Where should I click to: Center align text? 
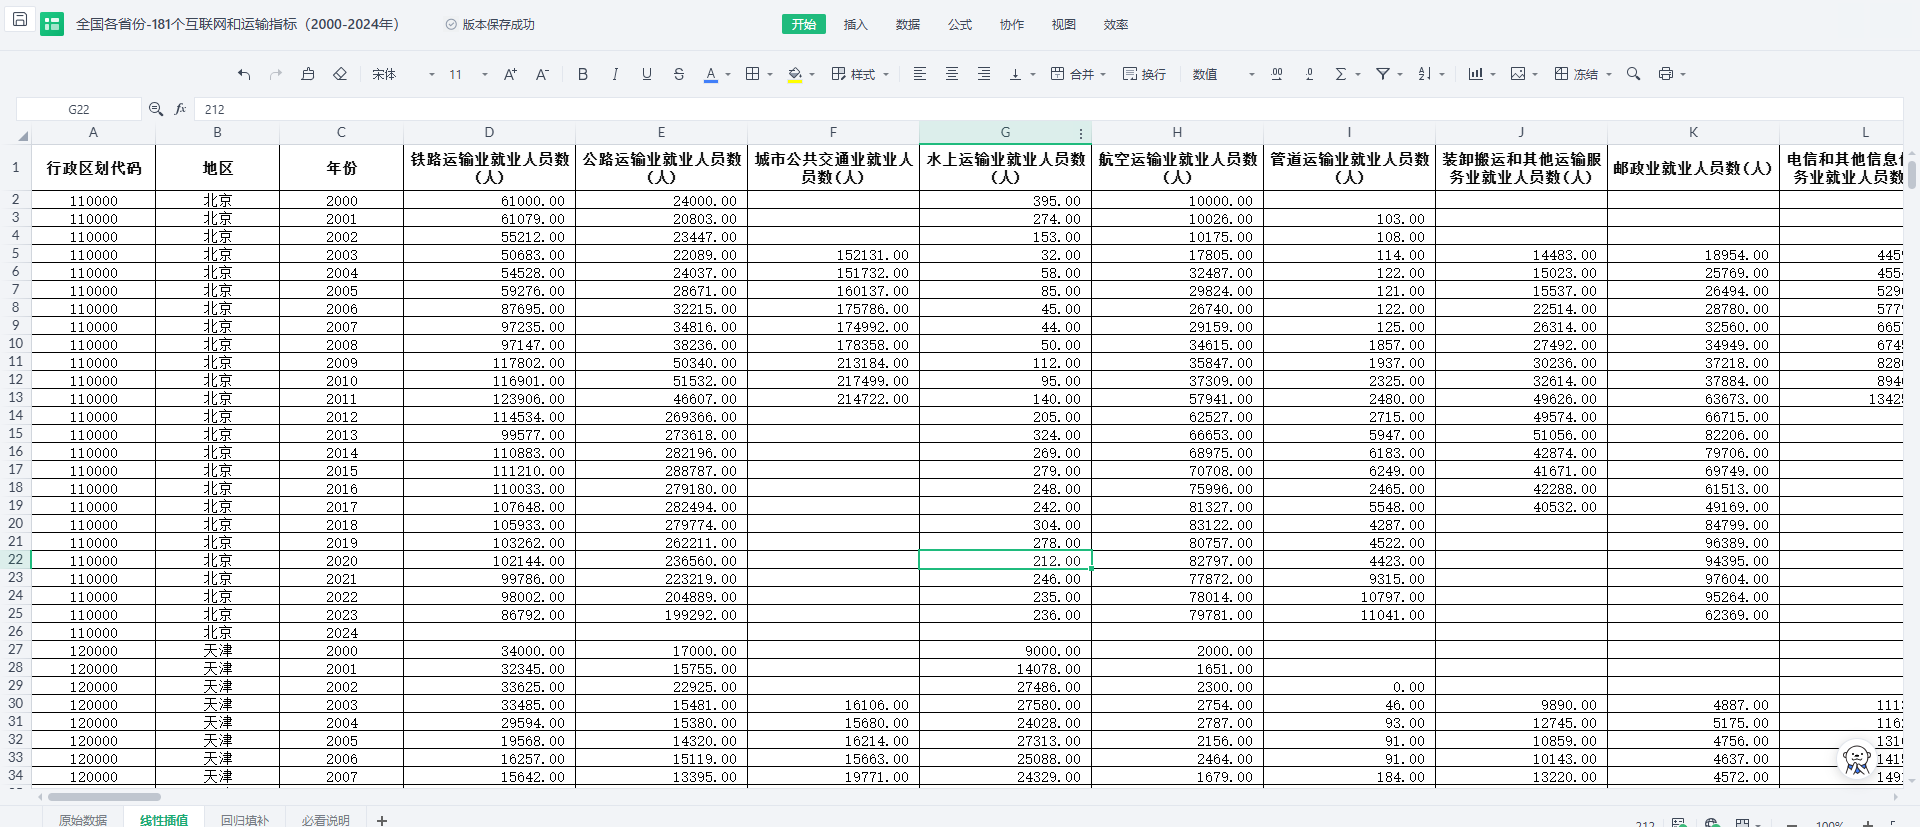(952, 74)
